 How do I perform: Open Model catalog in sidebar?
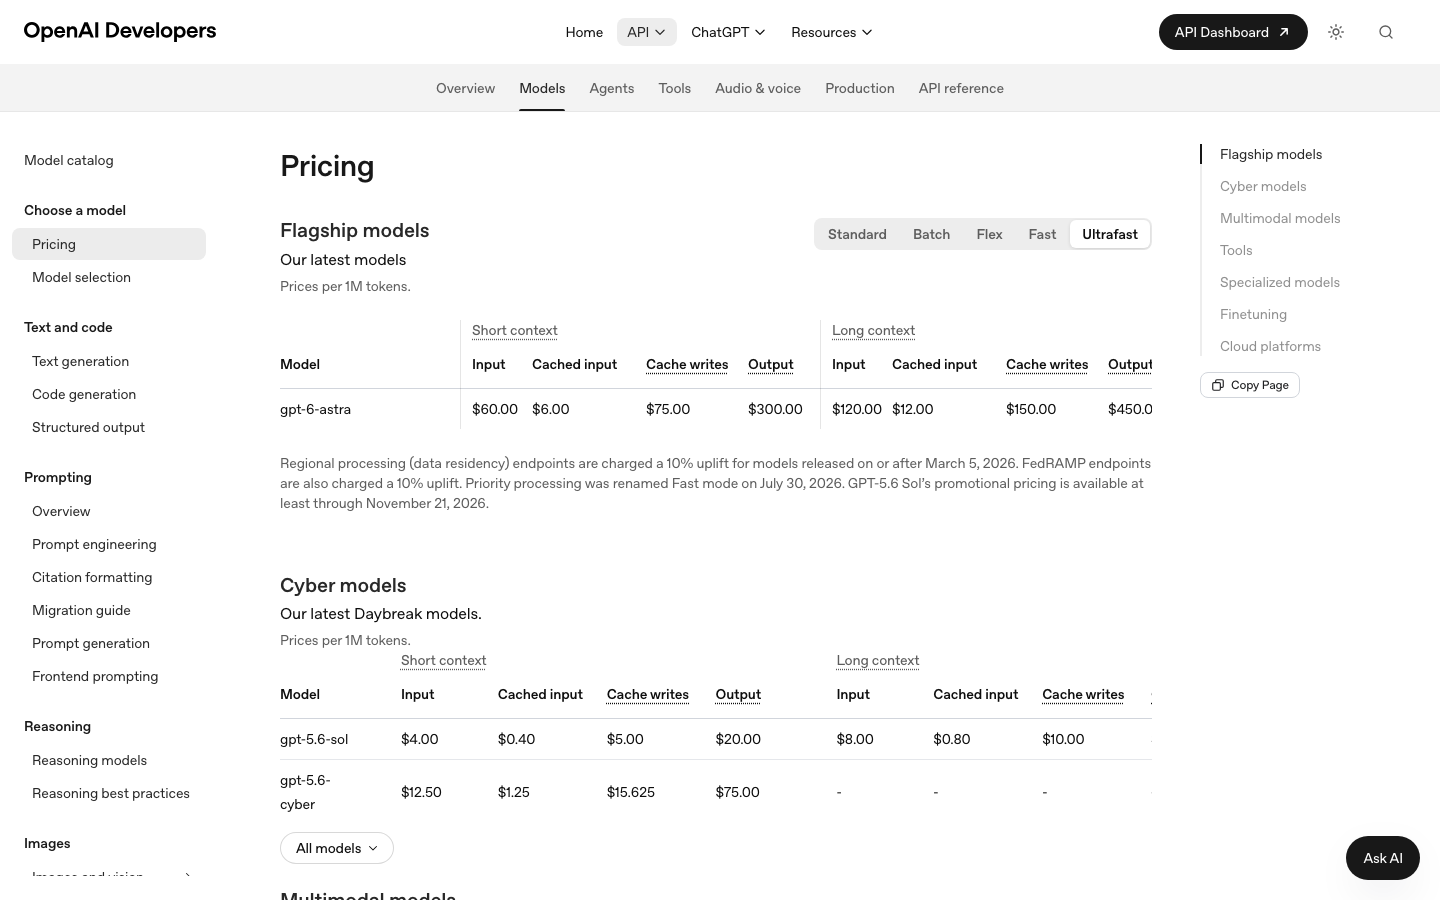tap(69, 160)
